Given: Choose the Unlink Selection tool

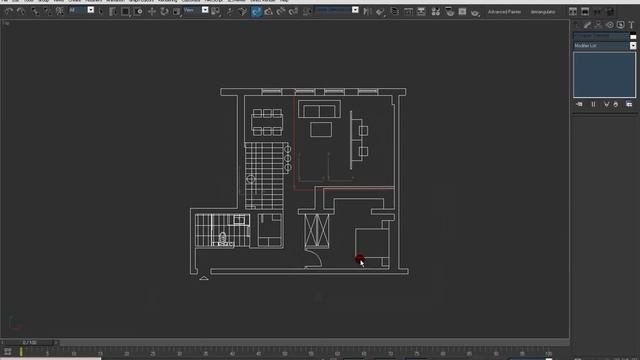Looking at the screenshot, I should tap(48, 11).
